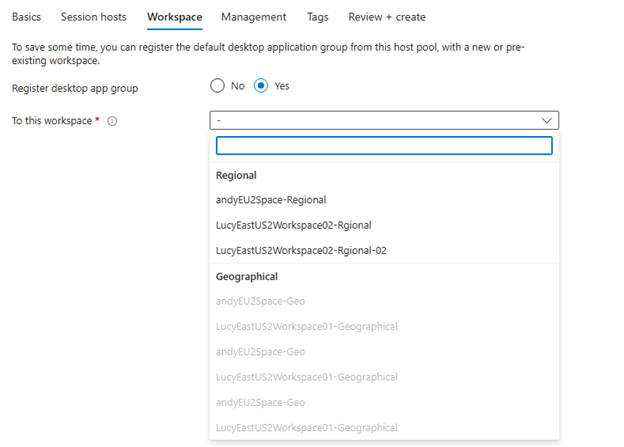Open the Session hosts tab
The image size is (624, 447).
tap(94, 17)
